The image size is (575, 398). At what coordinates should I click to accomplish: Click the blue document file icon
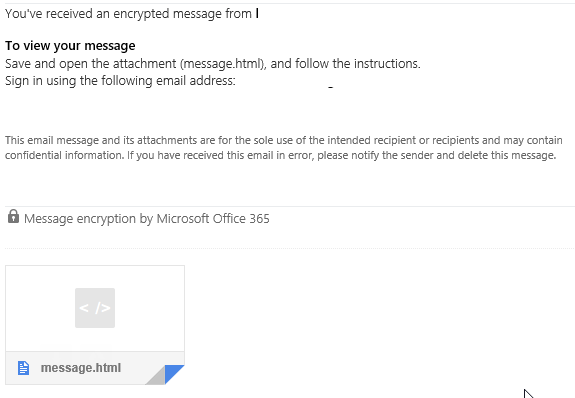point(23,368)
